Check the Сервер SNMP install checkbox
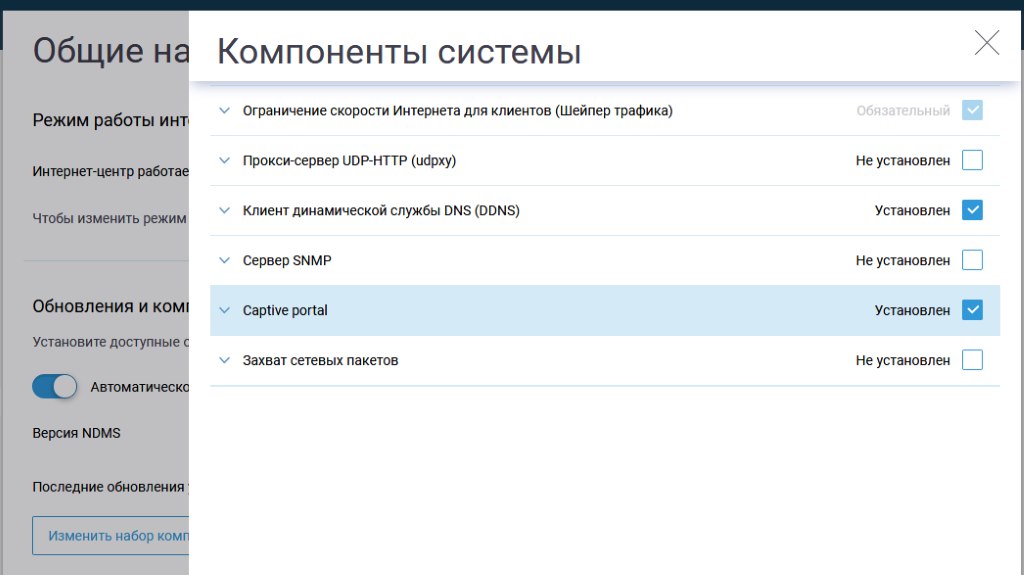Image resolution: width=1024 pixels, height=575 pixels. point(972,260)
